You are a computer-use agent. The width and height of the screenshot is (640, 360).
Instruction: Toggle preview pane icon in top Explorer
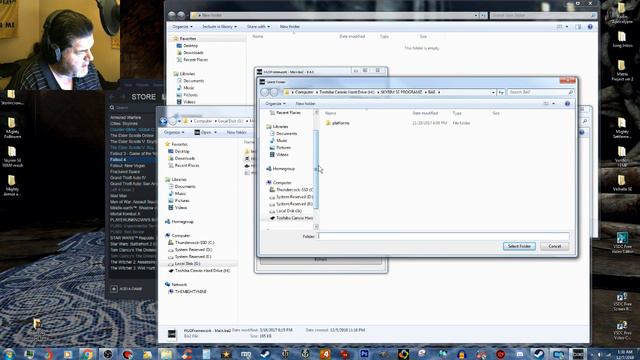point(578,27)
